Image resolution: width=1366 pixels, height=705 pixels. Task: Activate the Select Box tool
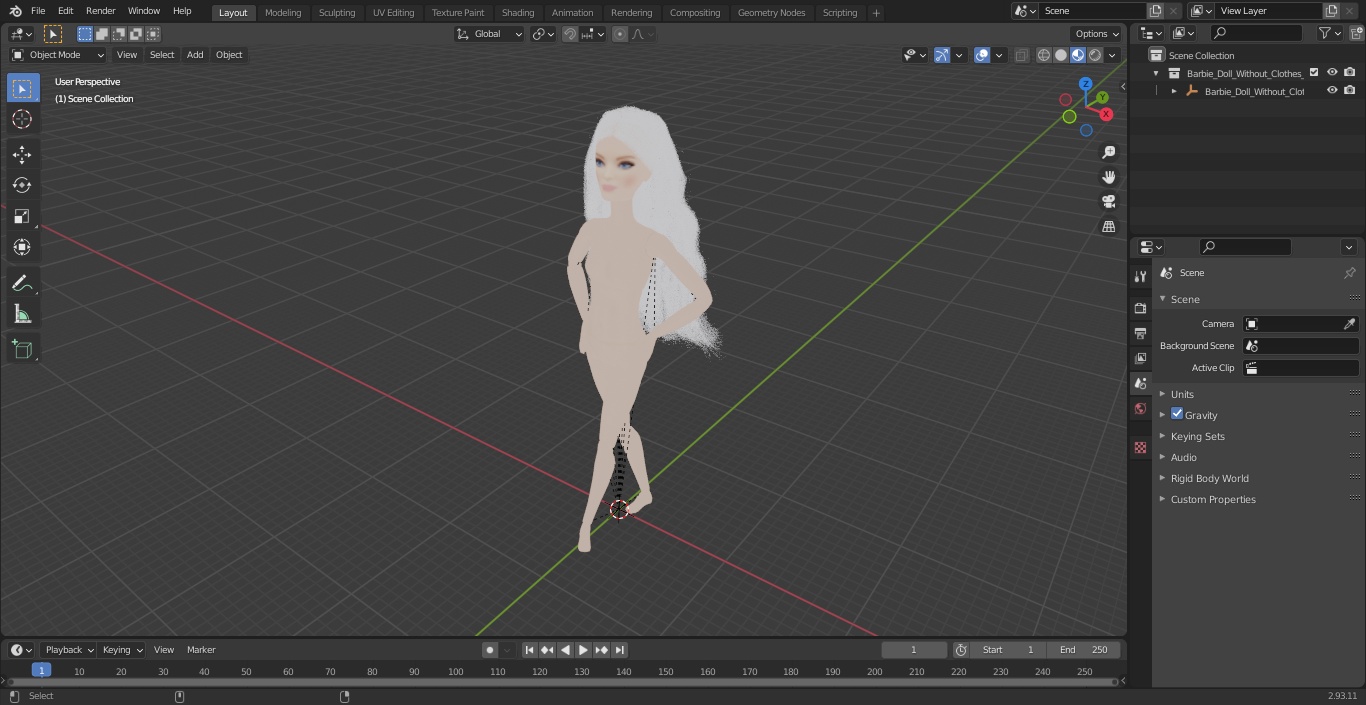pyautogui.click(x=22, y=88)
